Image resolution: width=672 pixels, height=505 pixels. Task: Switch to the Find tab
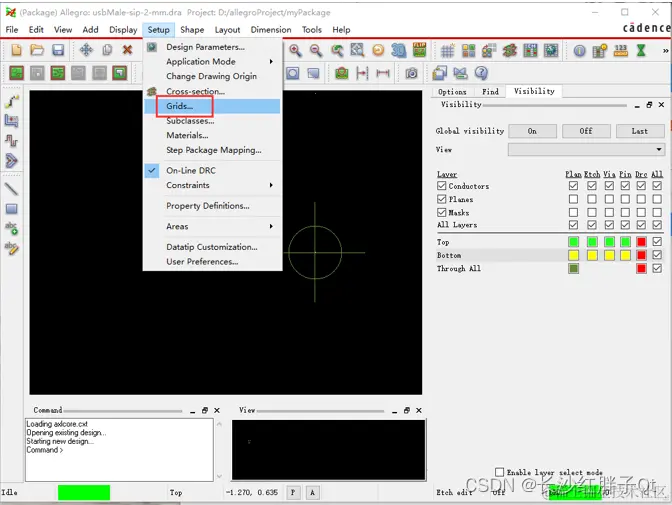(x=490, y=92)
